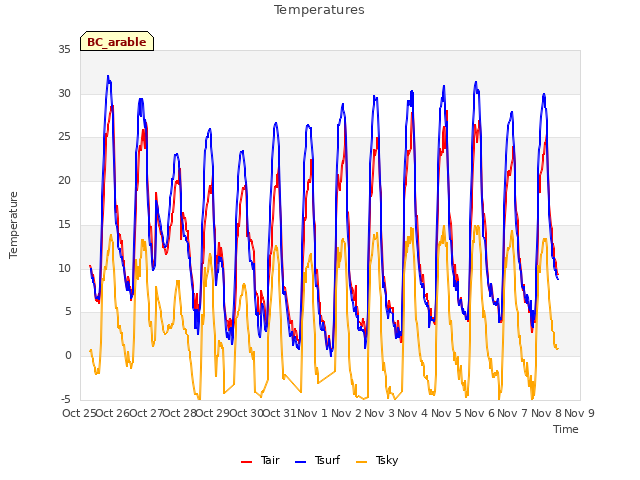Click the 25 y-axis tick label
This screenshot has width=640, height=480.
click(64, 137)
